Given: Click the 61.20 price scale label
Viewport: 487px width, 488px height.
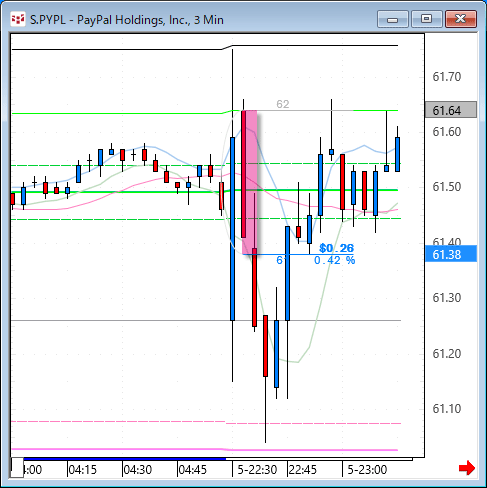Looking at the screenshot, I should [x=447, y=353].
